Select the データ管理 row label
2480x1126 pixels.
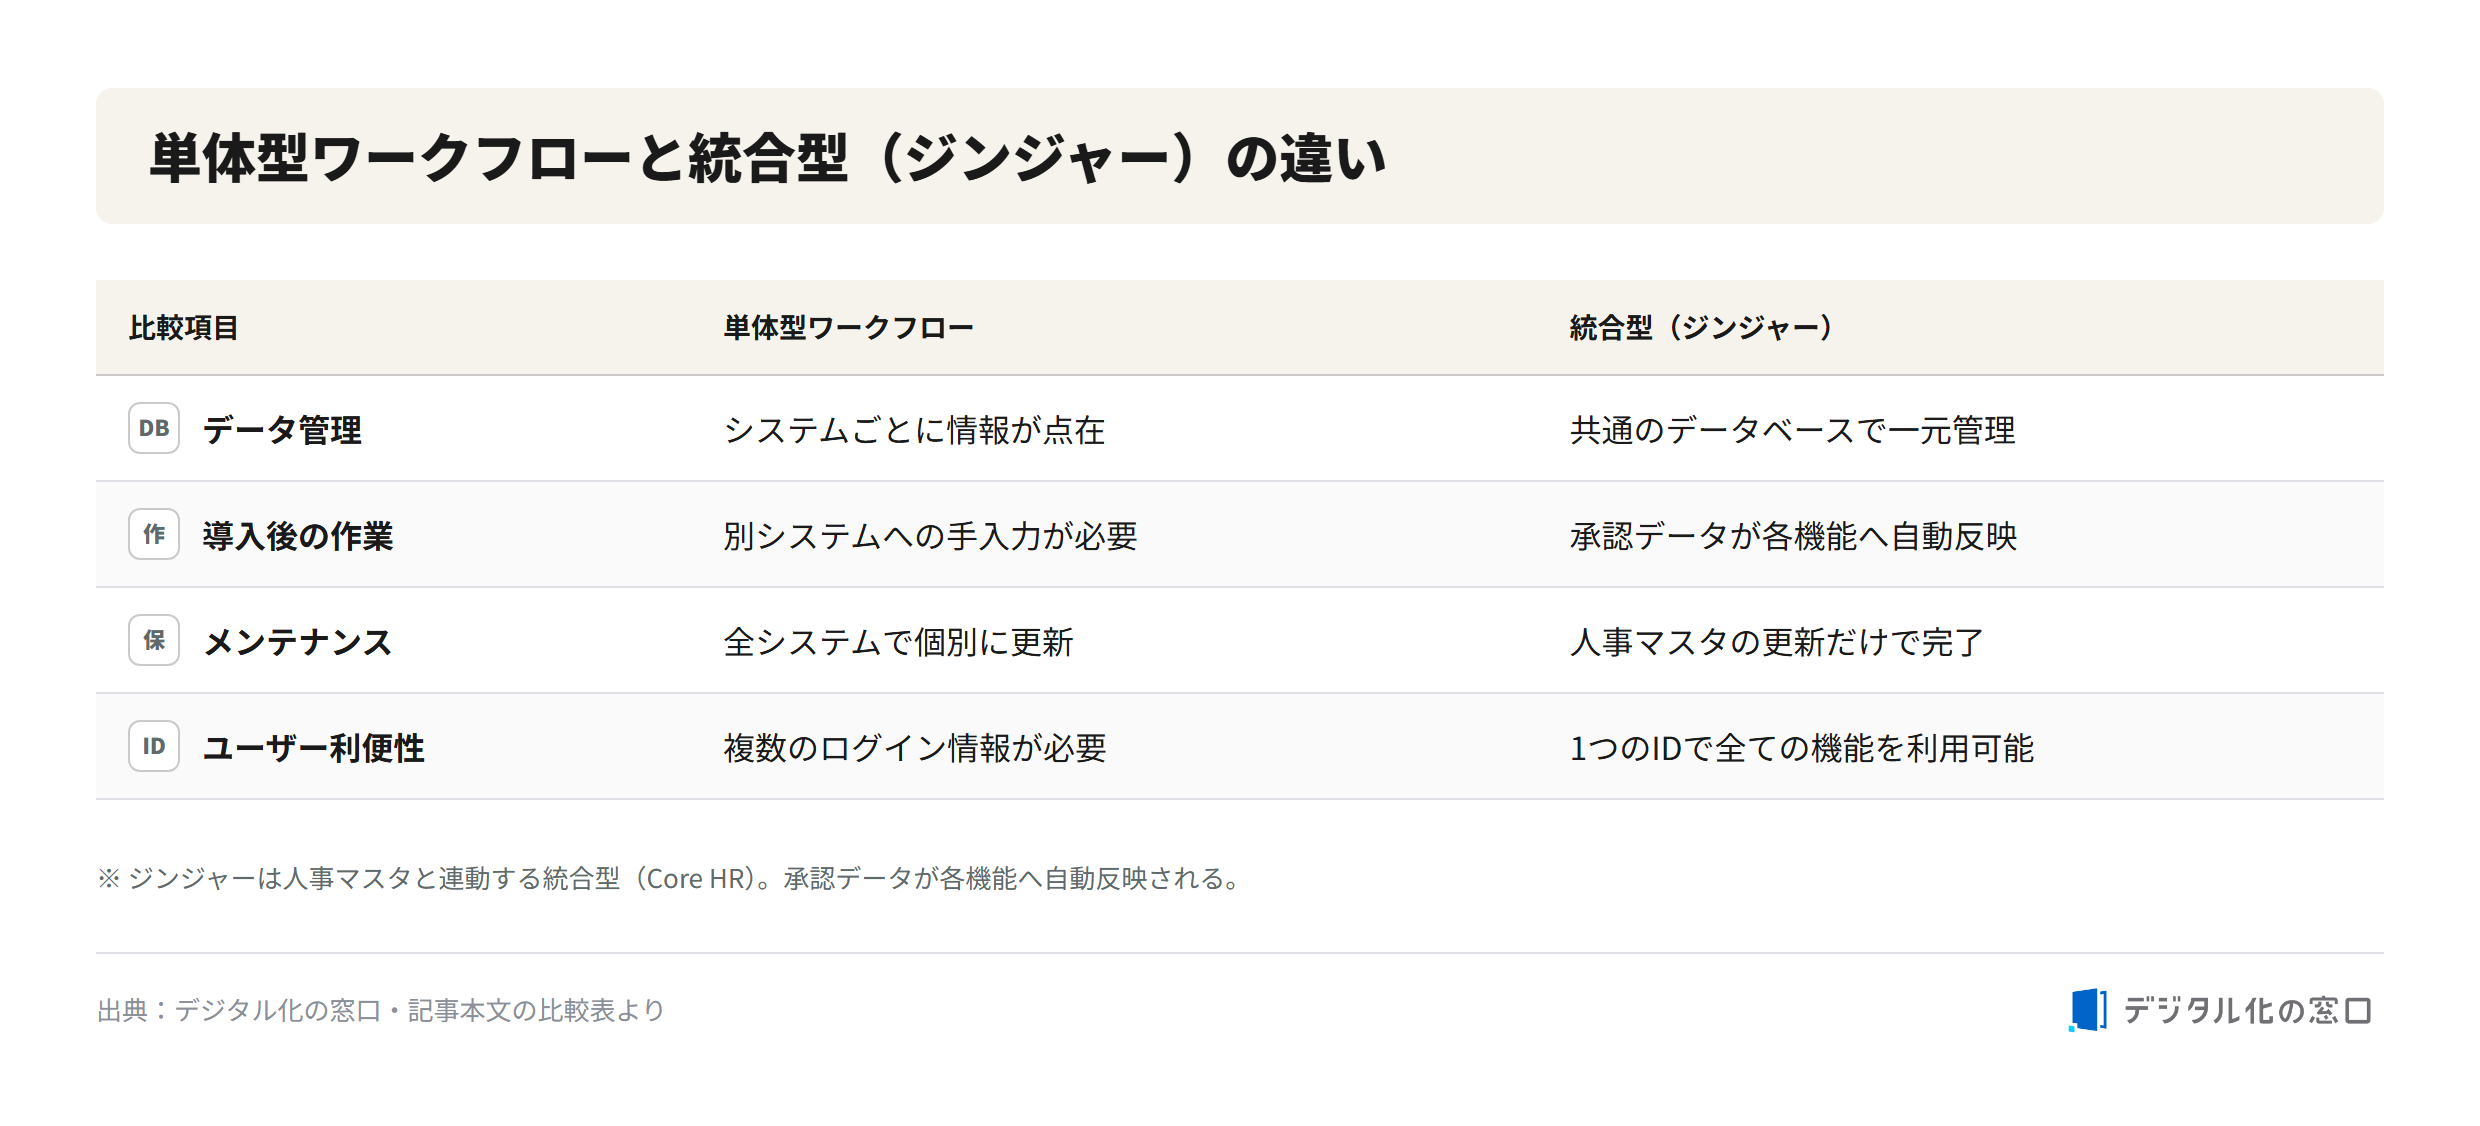click(x=282, y=430)
